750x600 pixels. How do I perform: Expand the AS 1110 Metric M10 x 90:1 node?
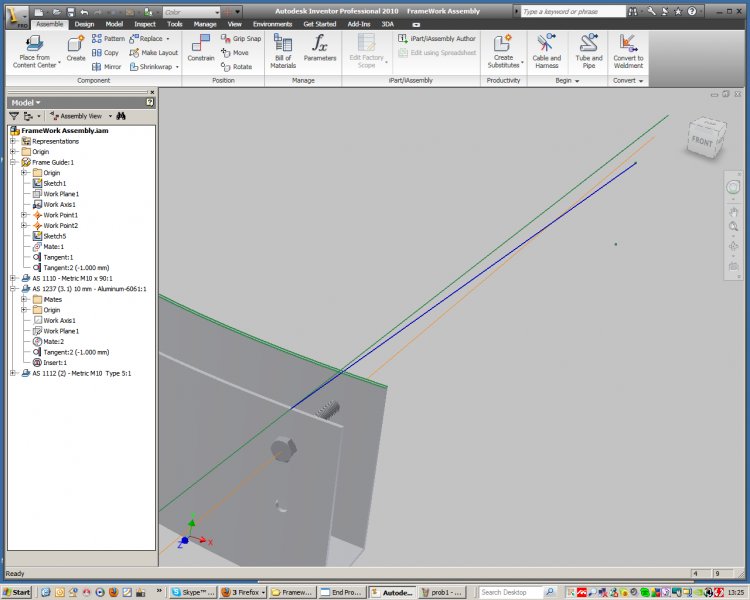coord(13,278)
